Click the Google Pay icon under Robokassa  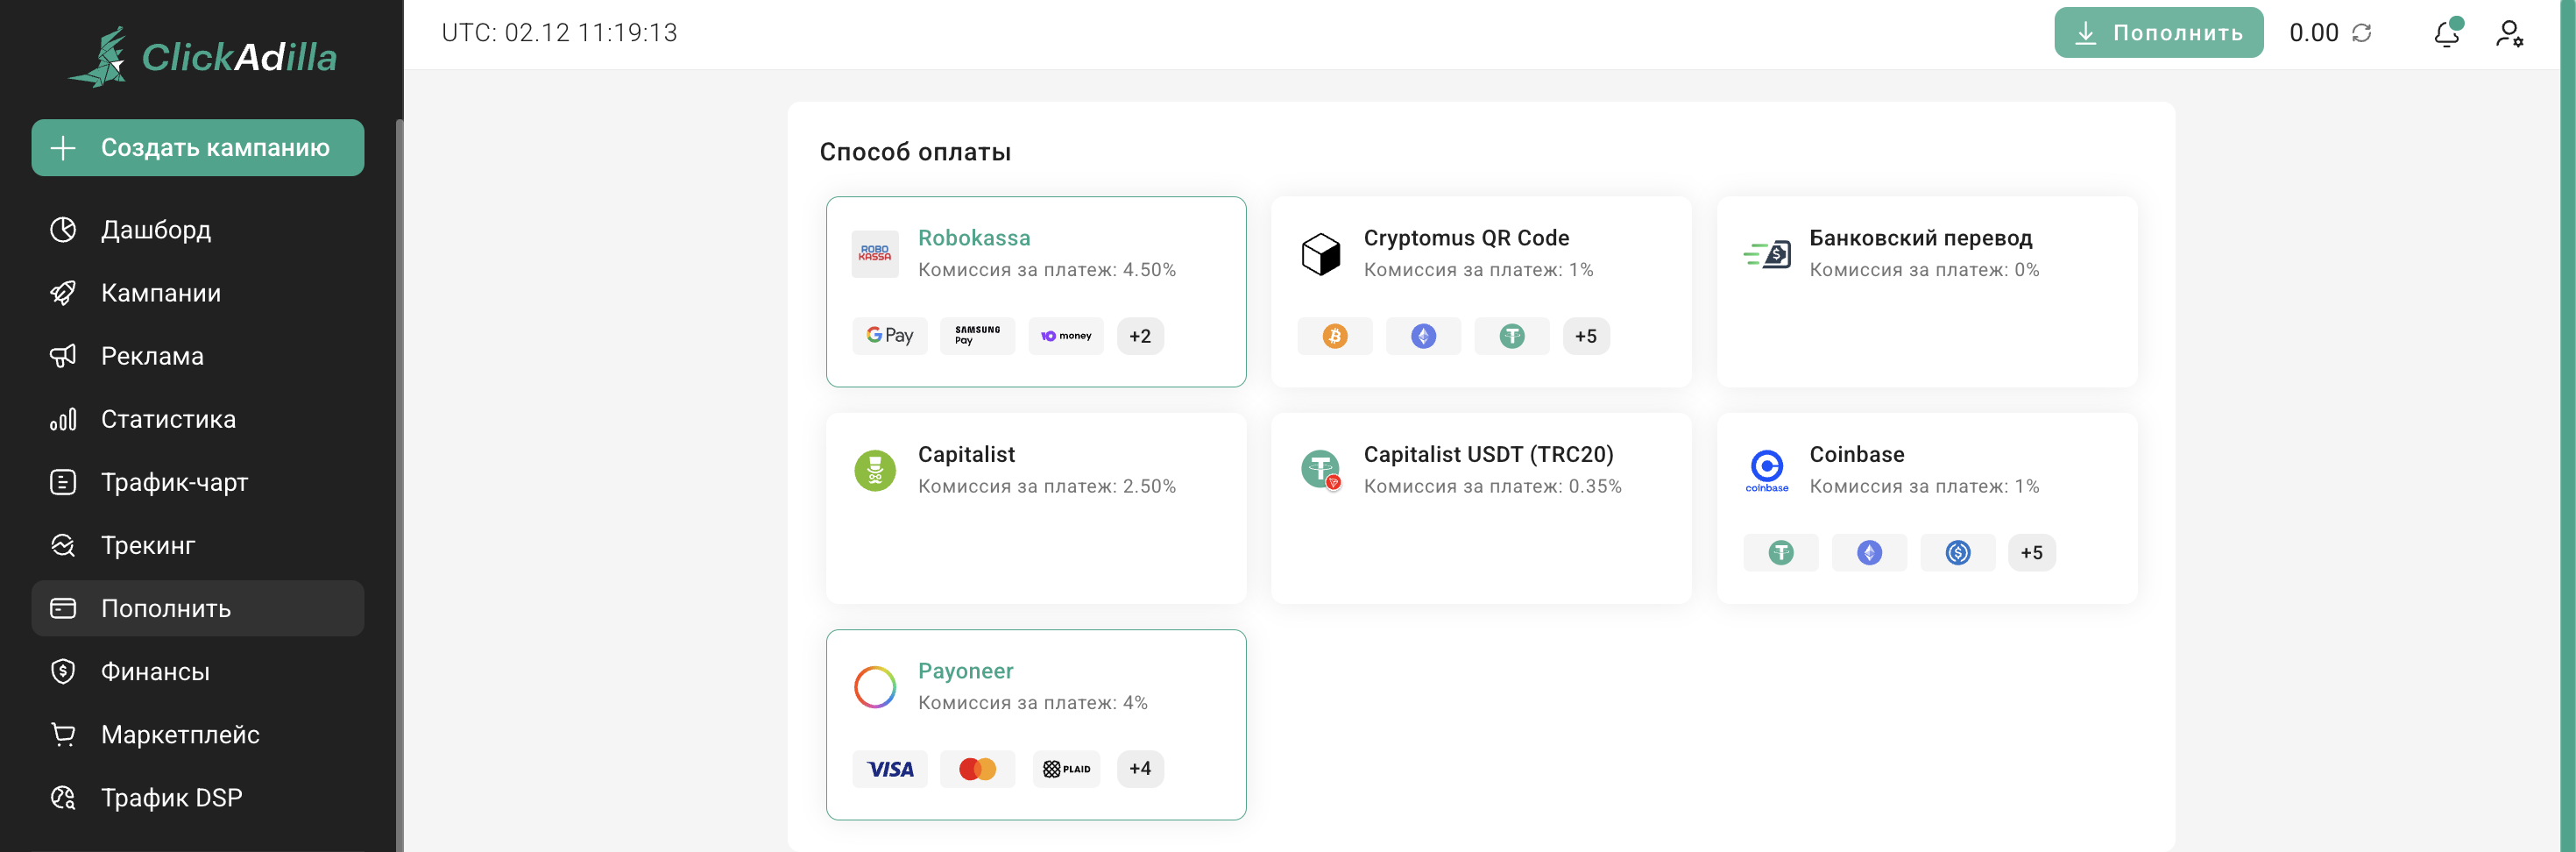pyautogui.click(x=889, y=336)
